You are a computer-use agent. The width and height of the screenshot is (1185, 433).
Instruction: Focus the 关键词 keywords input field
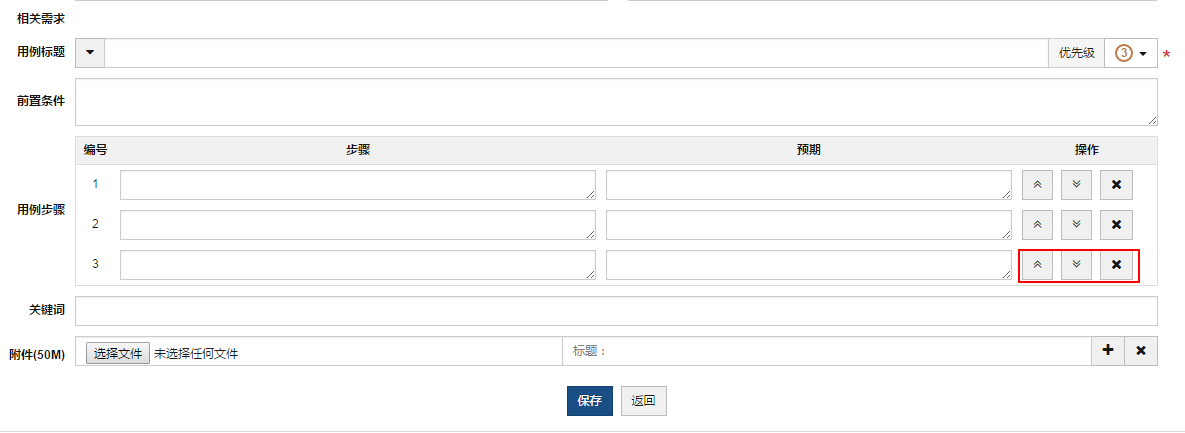pyautogui.click(x=616, y=311)
